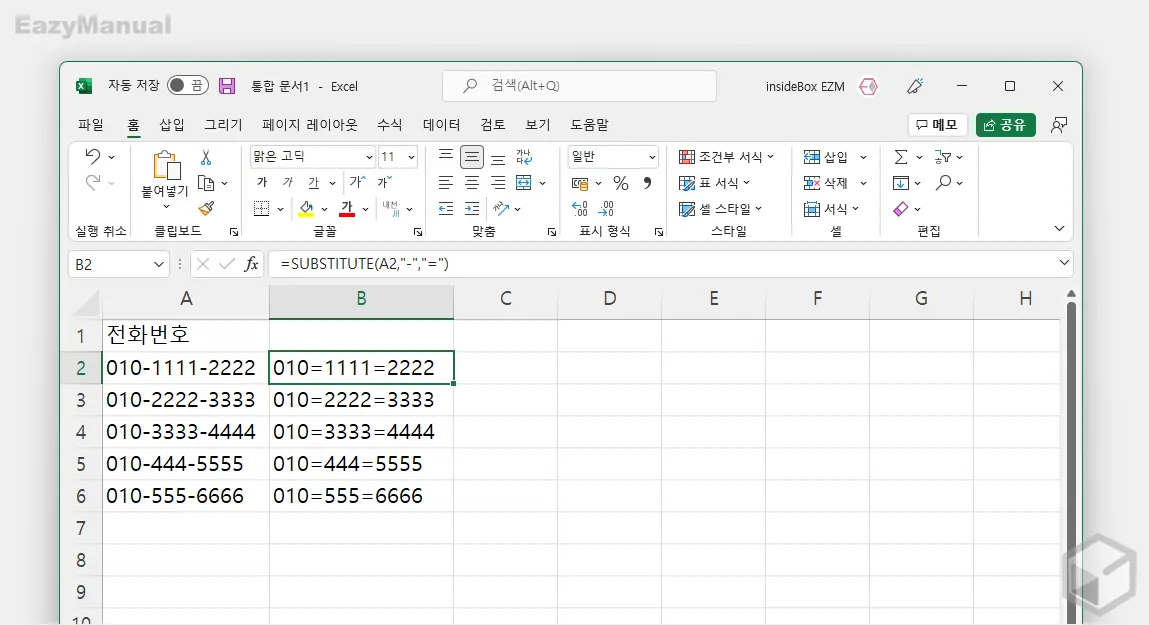Viewport: 1149px width, 625px height.
Task: Open the 파일 menu
Action: (x=91, y=124)
